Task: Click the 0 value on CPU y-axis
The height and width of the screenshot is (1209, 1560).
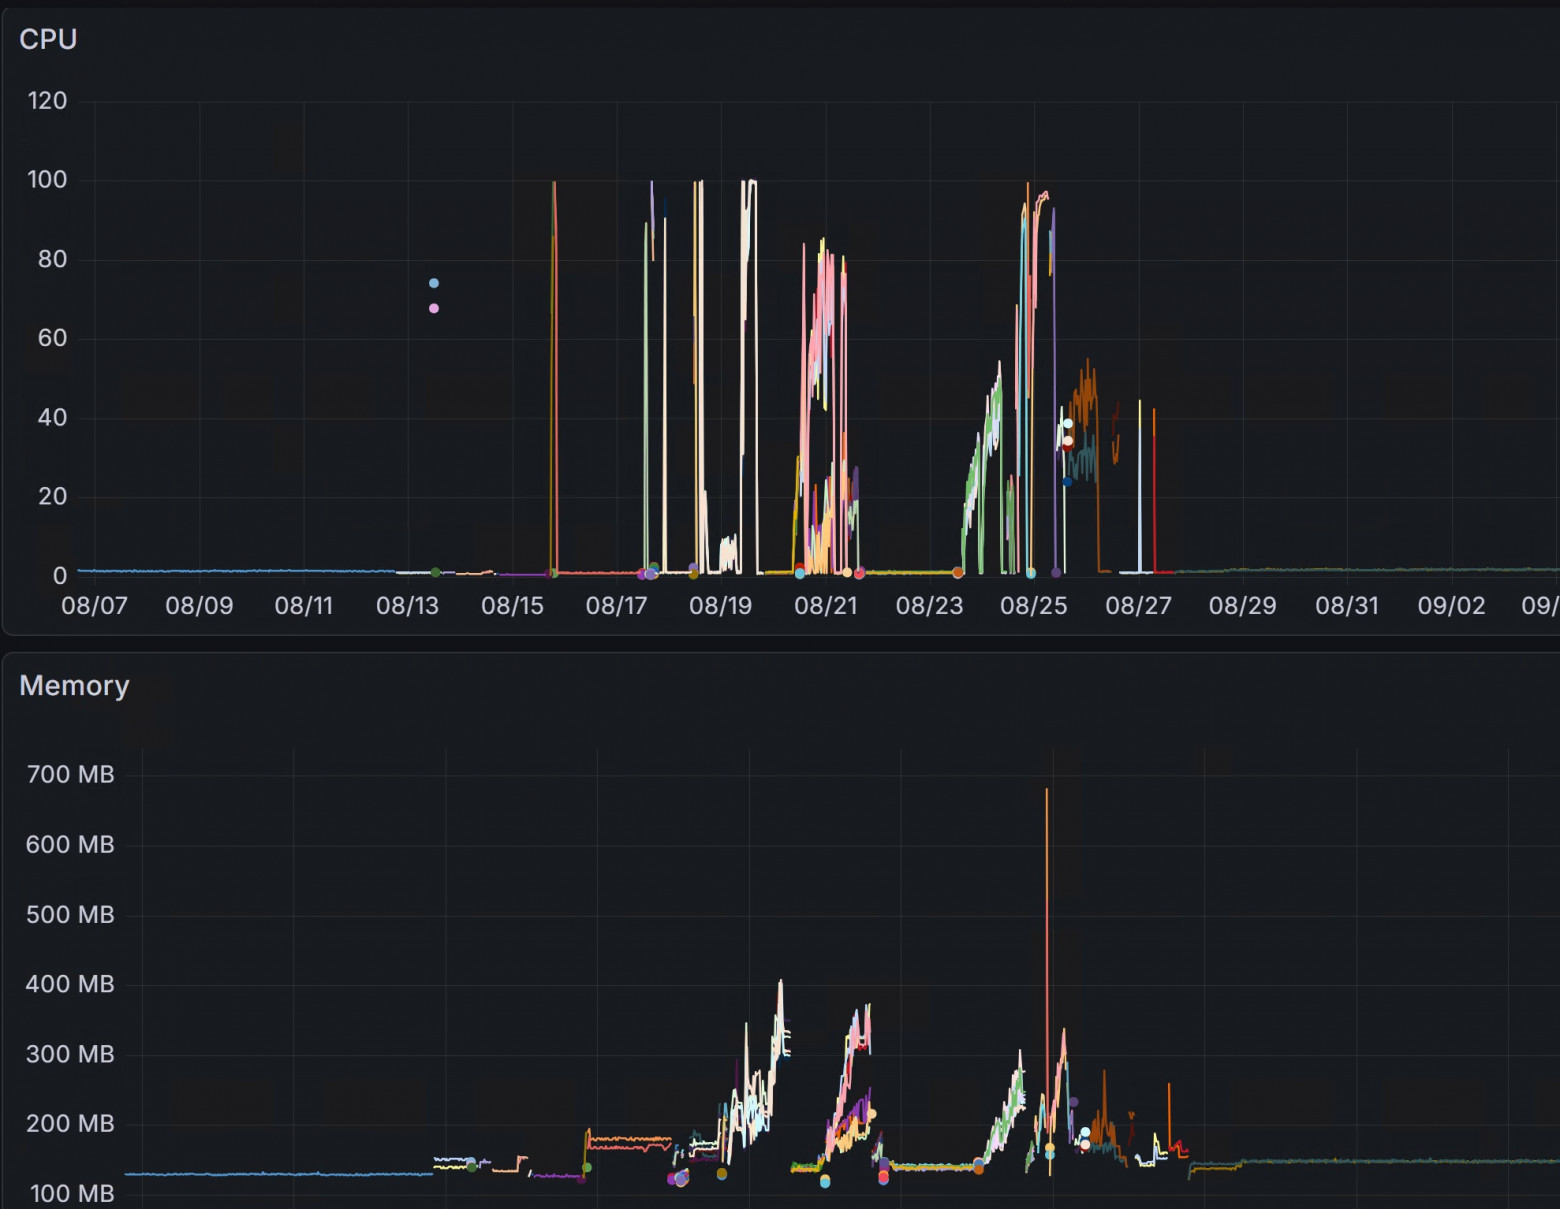Action: (x=60, y=576)
